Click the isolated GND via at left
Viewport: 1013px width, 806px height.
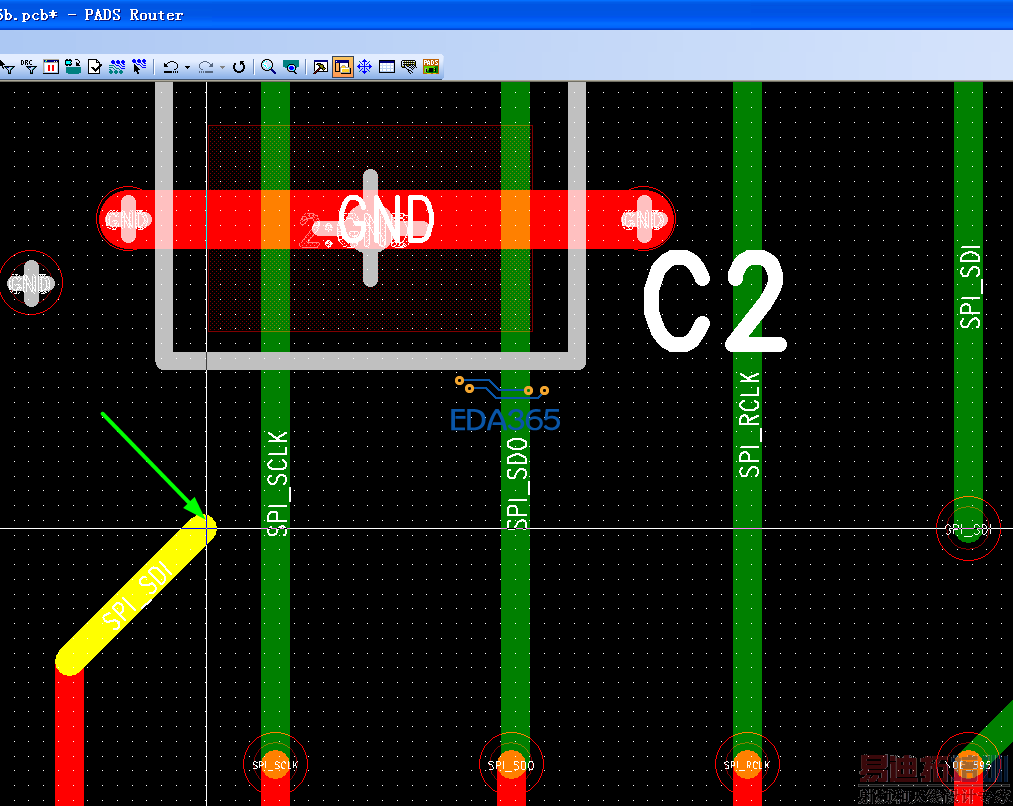pyautogui.click(x=30, y=283)
